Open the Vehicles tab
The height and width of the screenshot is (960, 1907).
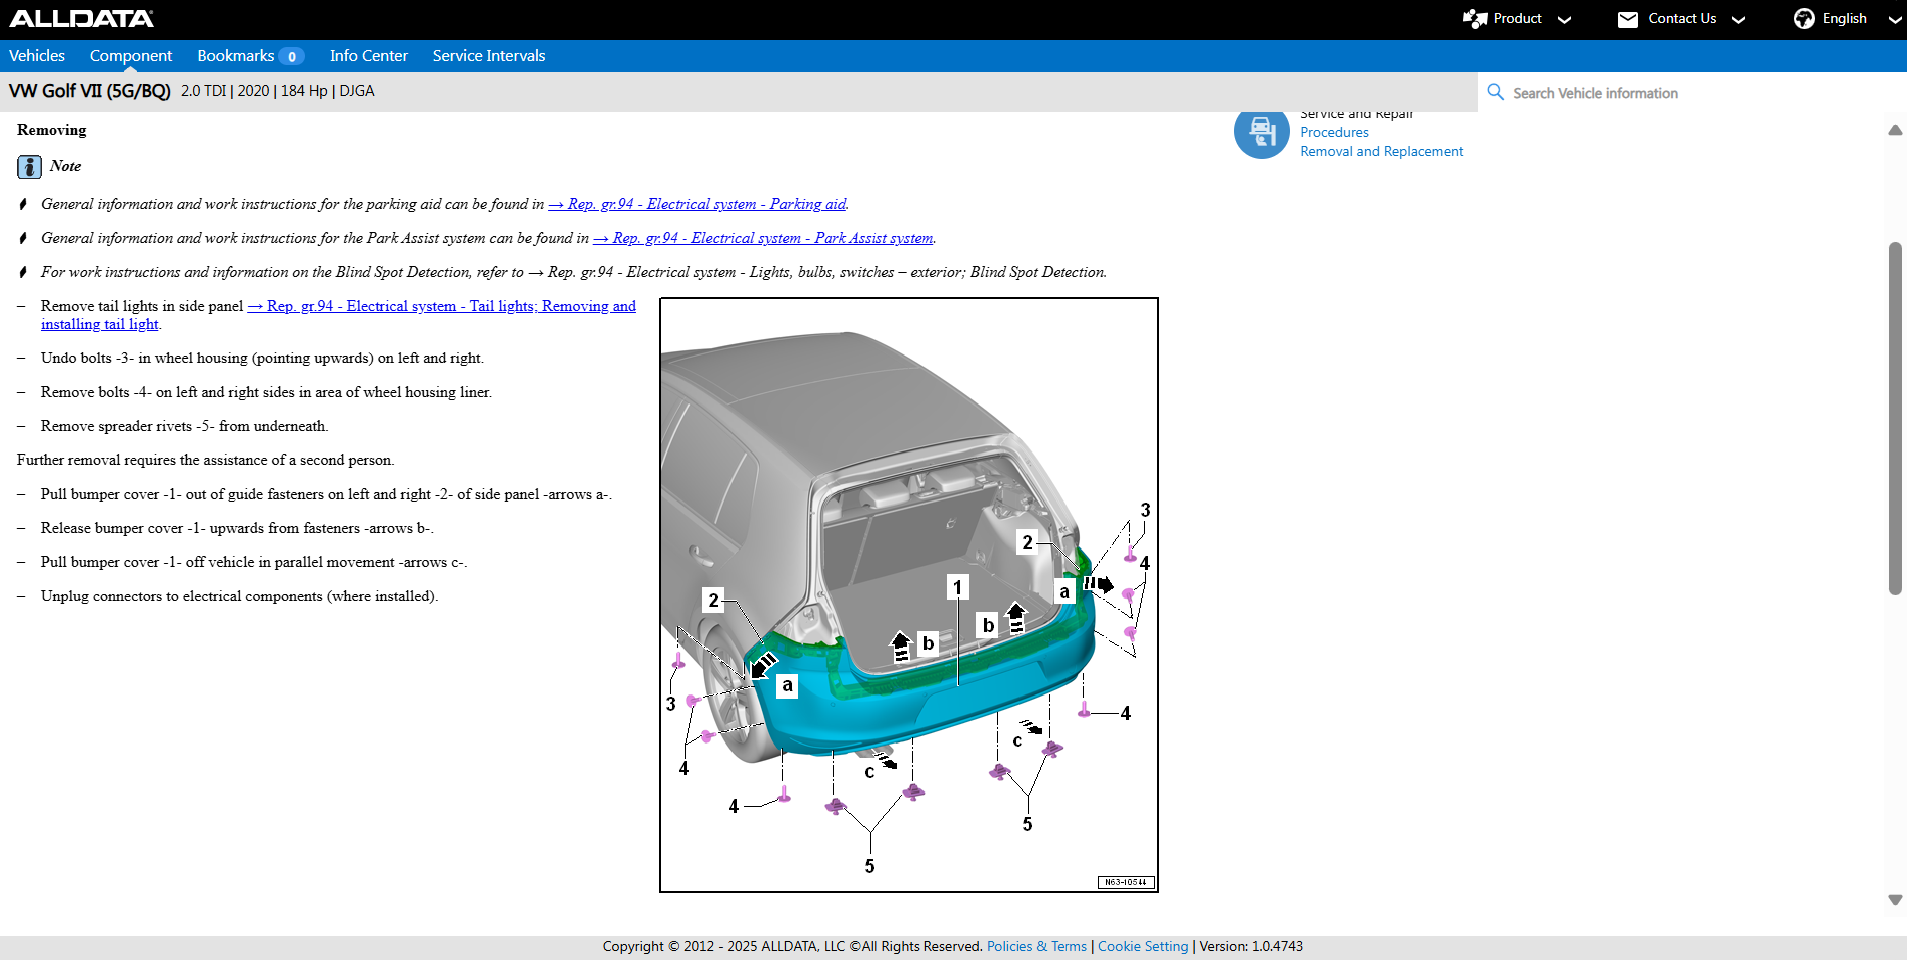pyautogui.click(x=37, y=56)
